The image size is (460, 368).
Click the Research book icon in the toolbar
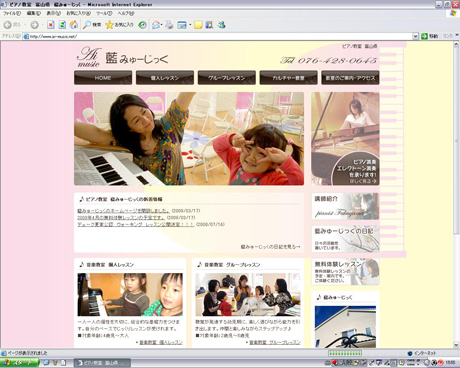click(x=209, y=25)
